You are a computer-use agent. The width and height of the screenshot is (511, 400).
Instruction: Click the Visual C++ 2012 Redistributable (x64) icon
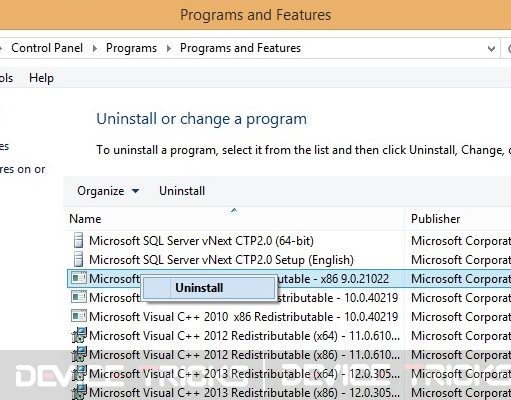[x=79, y=335]
